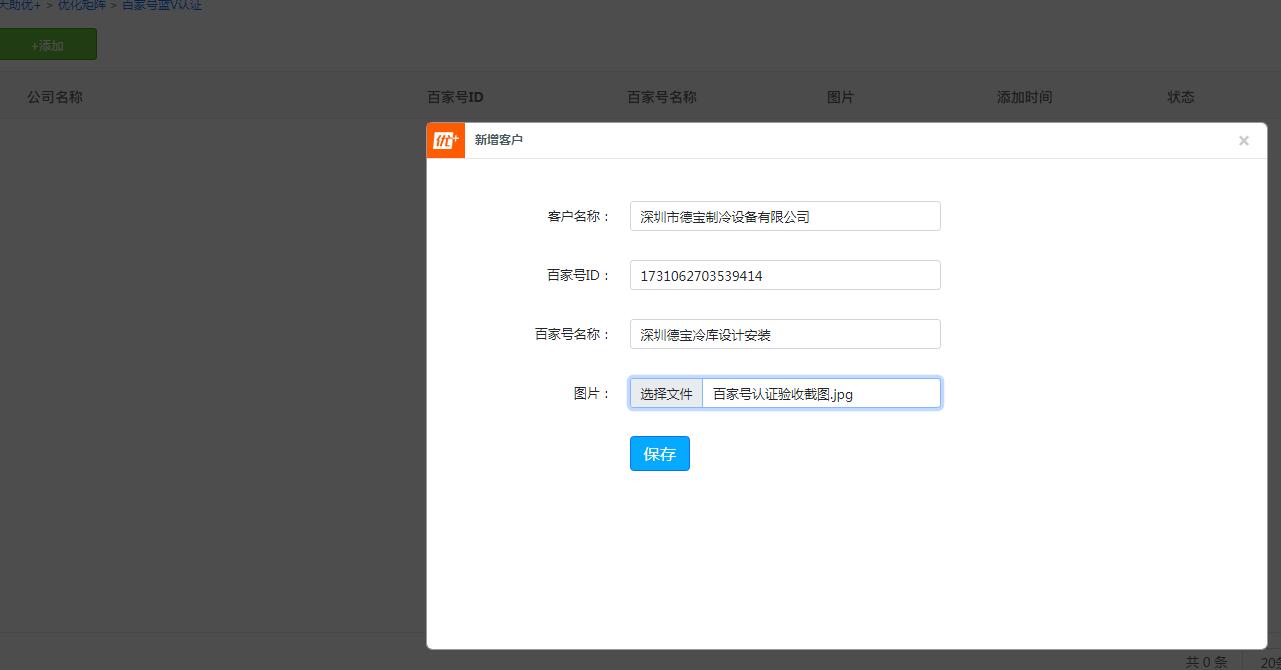Click the 客户名称 input field

785,216
